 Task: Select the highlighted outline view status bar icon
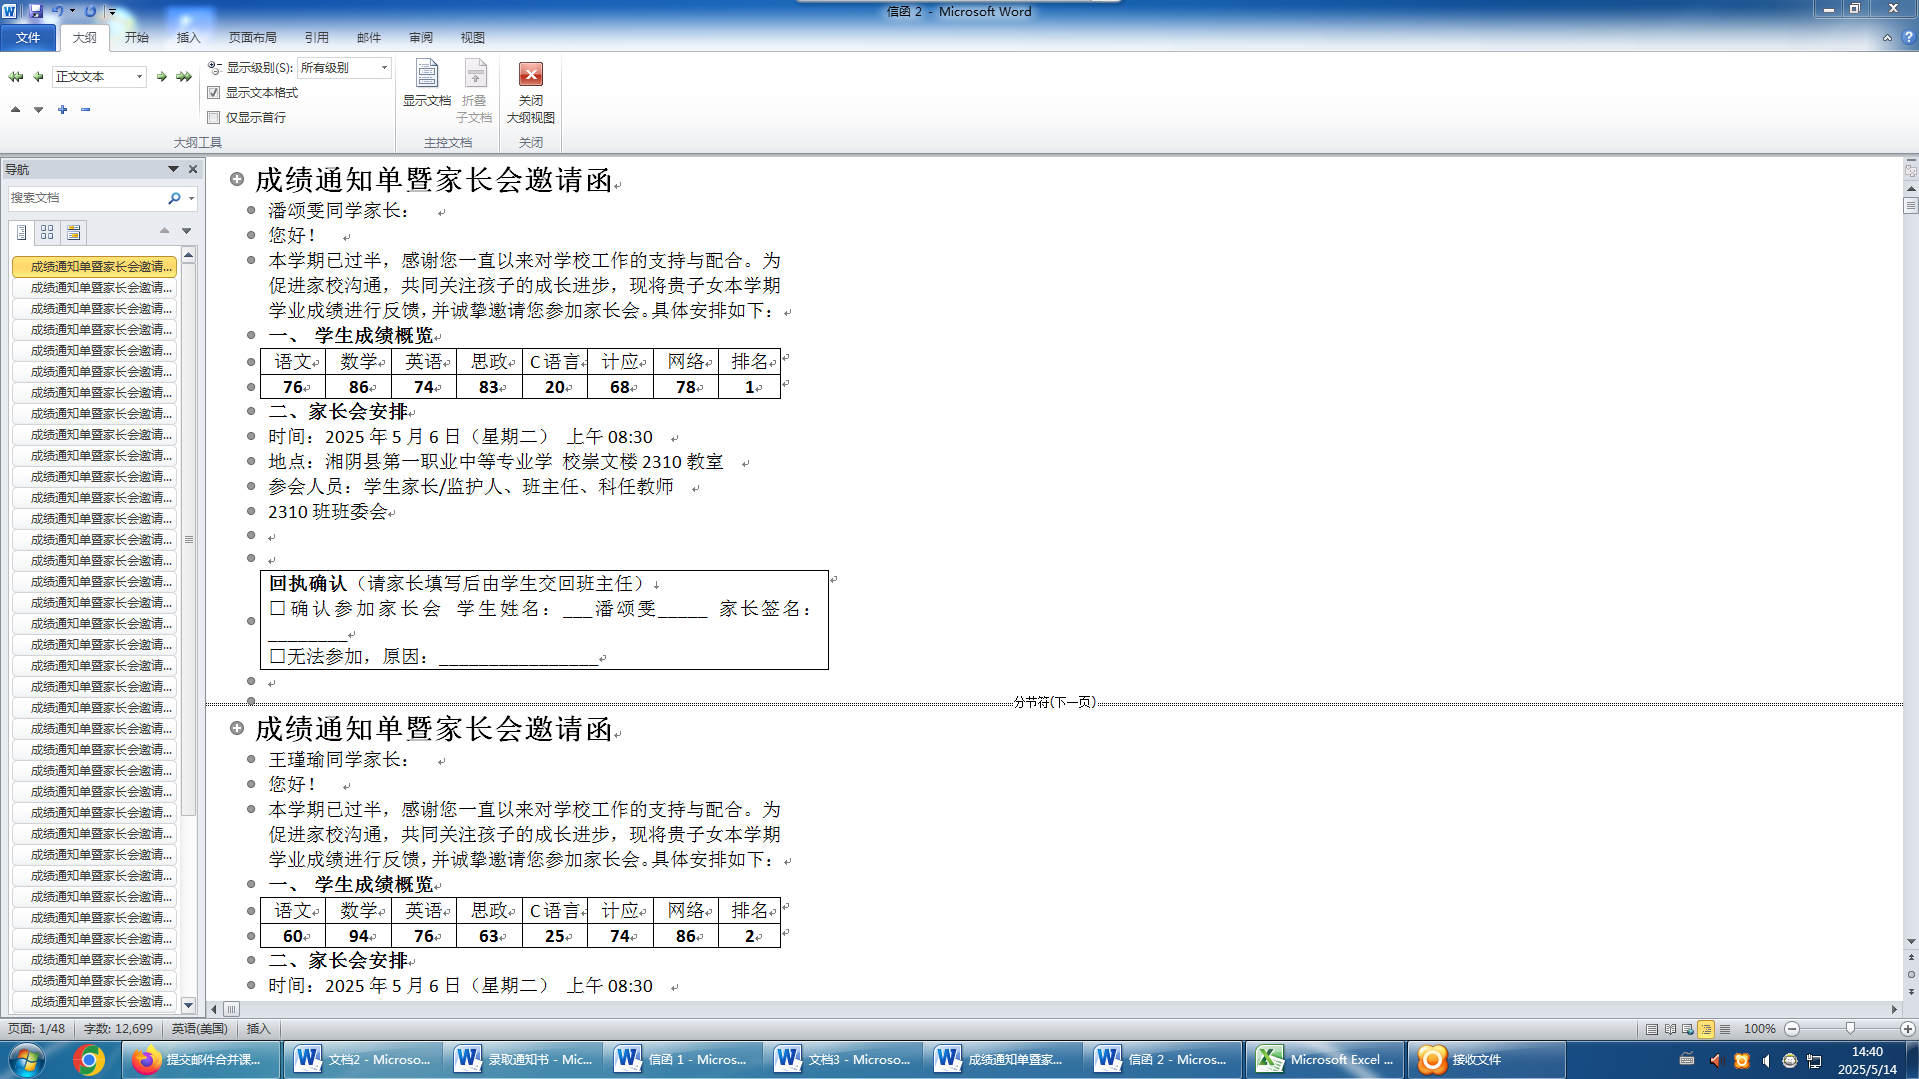[1706, 1029]
